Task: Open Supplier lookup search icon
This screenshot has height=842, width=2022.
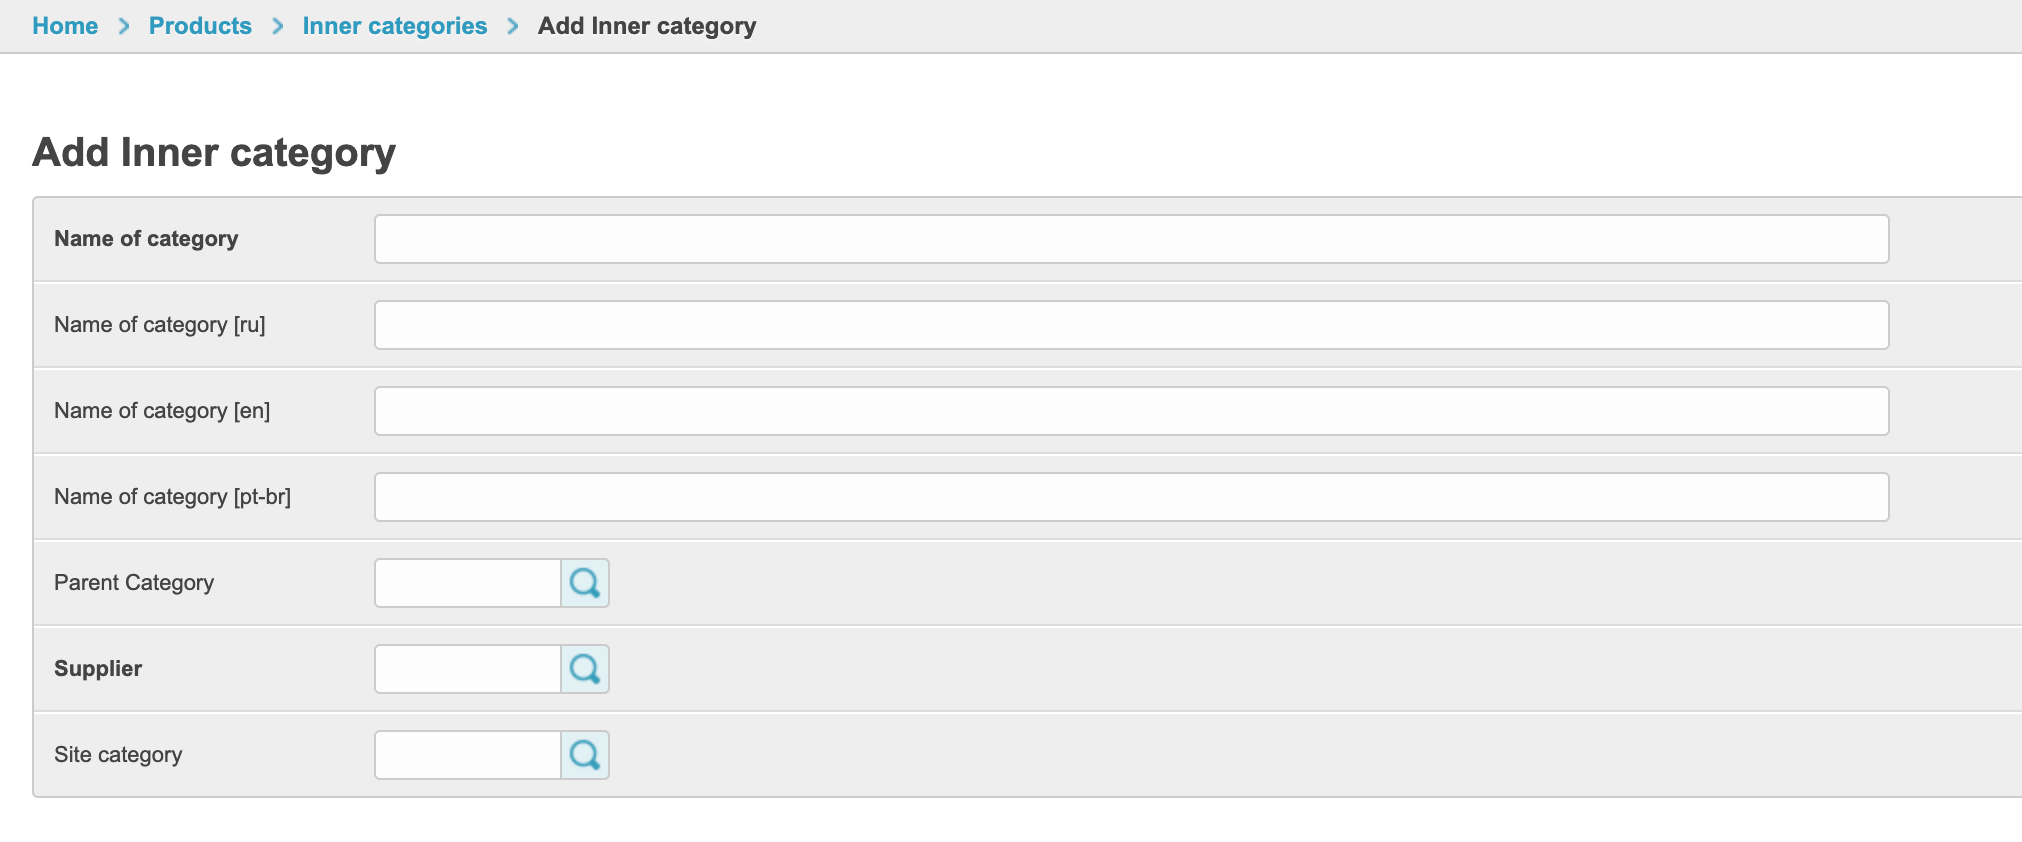Action: coord(585,669)
